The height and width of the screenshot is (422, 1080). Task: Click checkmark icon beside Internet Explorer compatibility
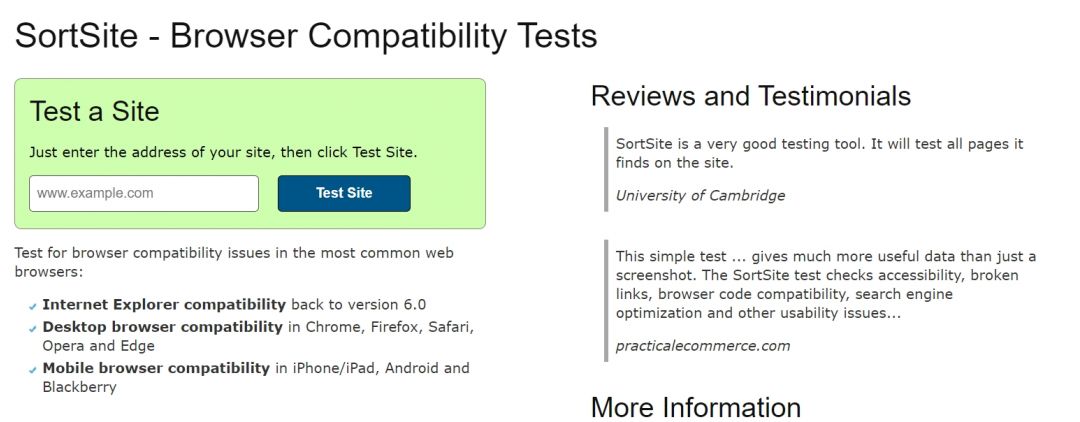click(x=34, y=306)
